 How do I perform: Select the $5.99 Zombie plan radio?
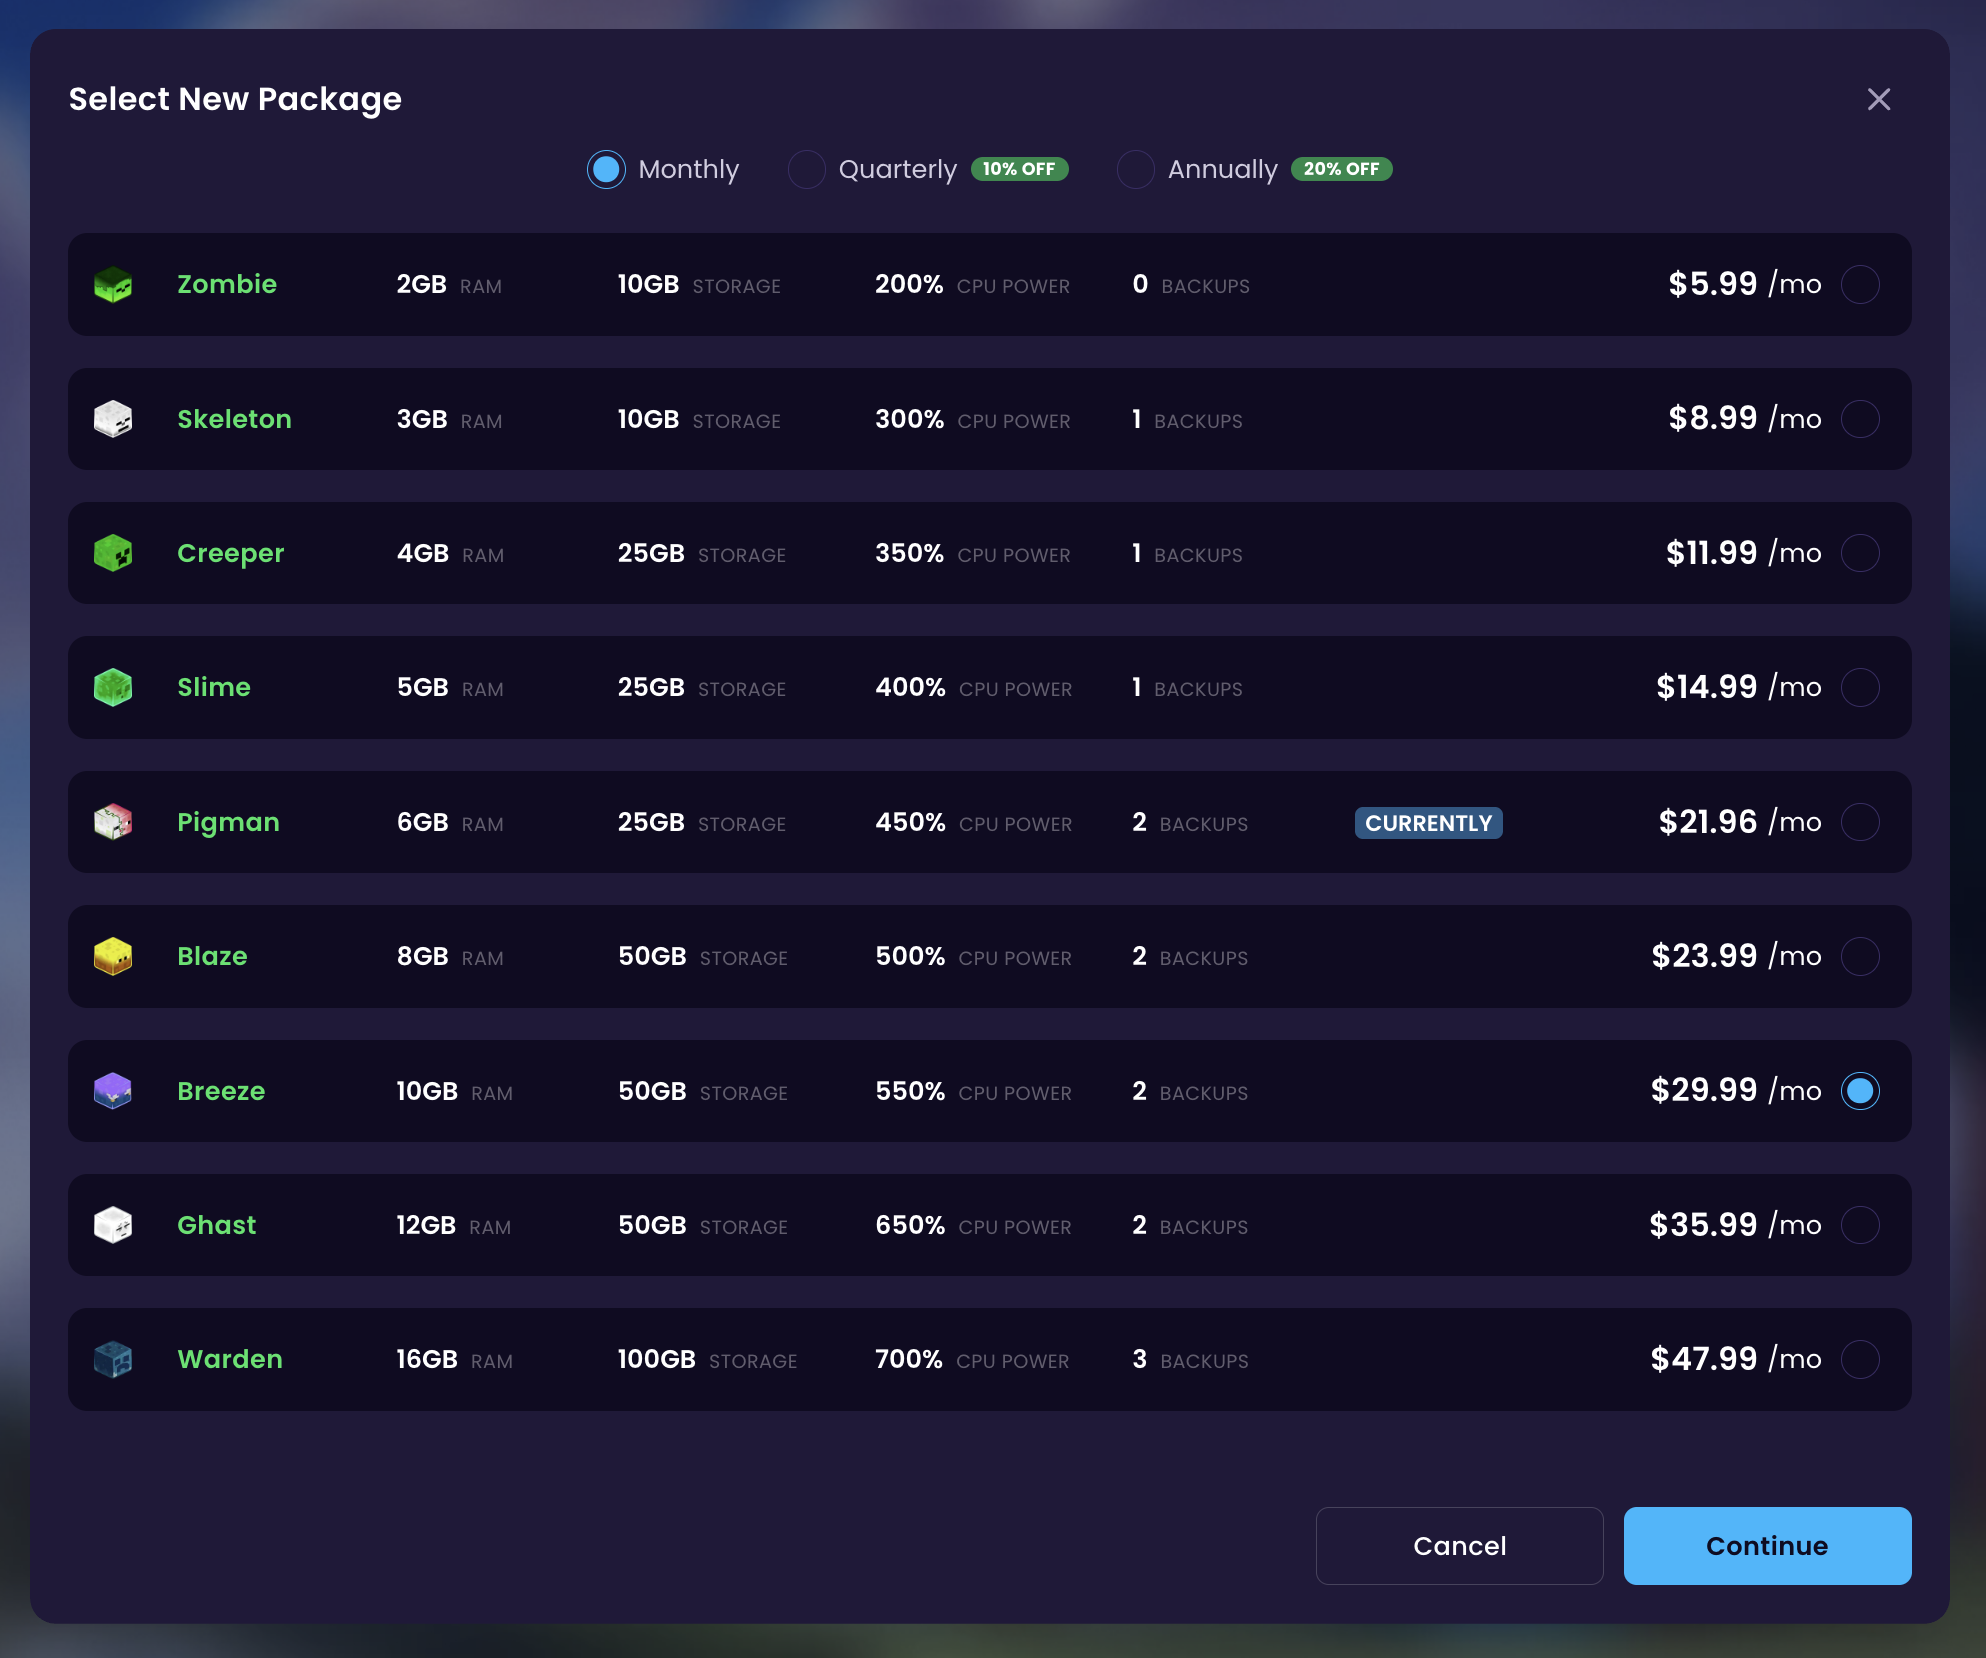coord(1860,285)
